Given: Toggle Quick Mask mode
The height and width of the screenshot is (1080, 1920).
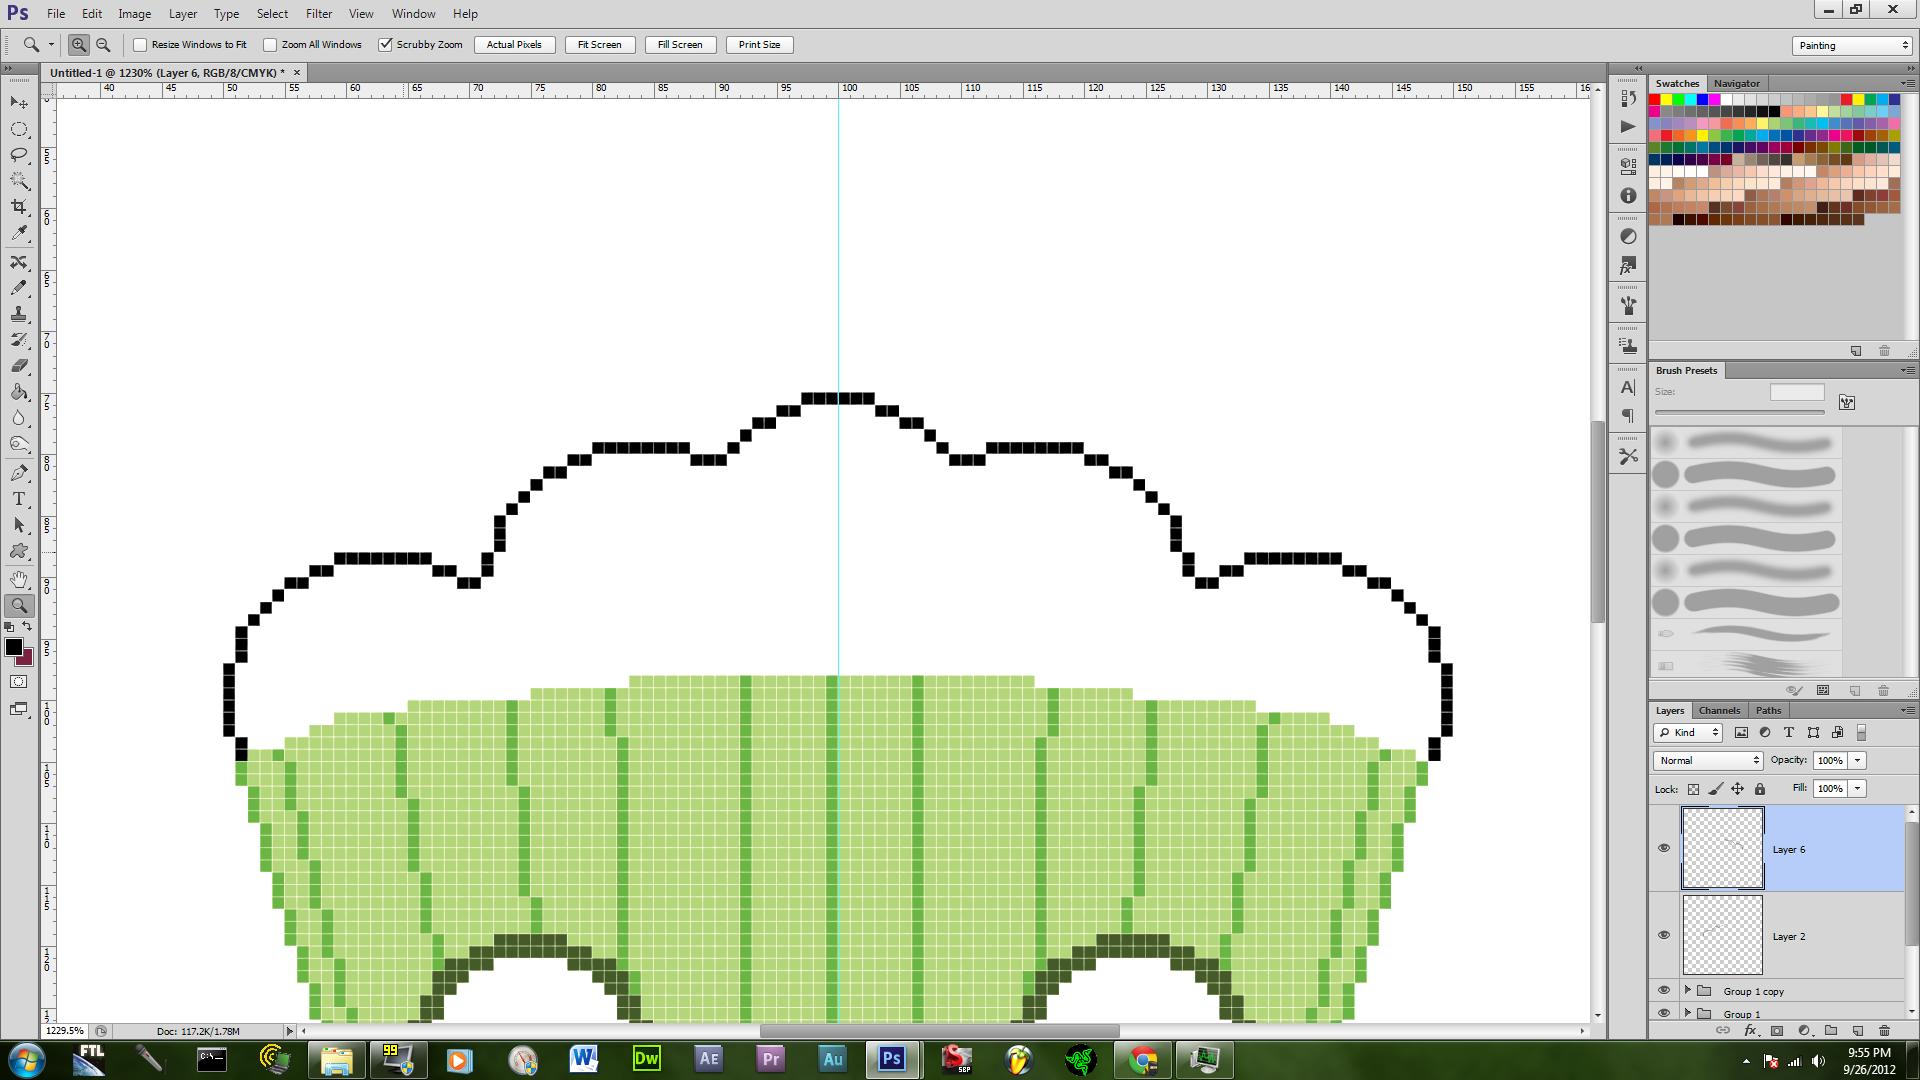Looking at the screenshot, I should coord(19,682).
